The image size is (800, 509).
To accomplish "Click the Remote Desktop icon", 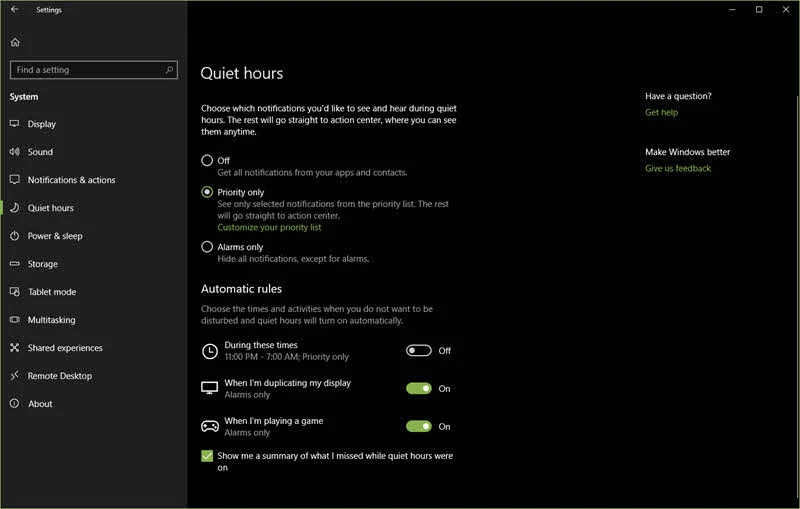I will tap(15, 375).
